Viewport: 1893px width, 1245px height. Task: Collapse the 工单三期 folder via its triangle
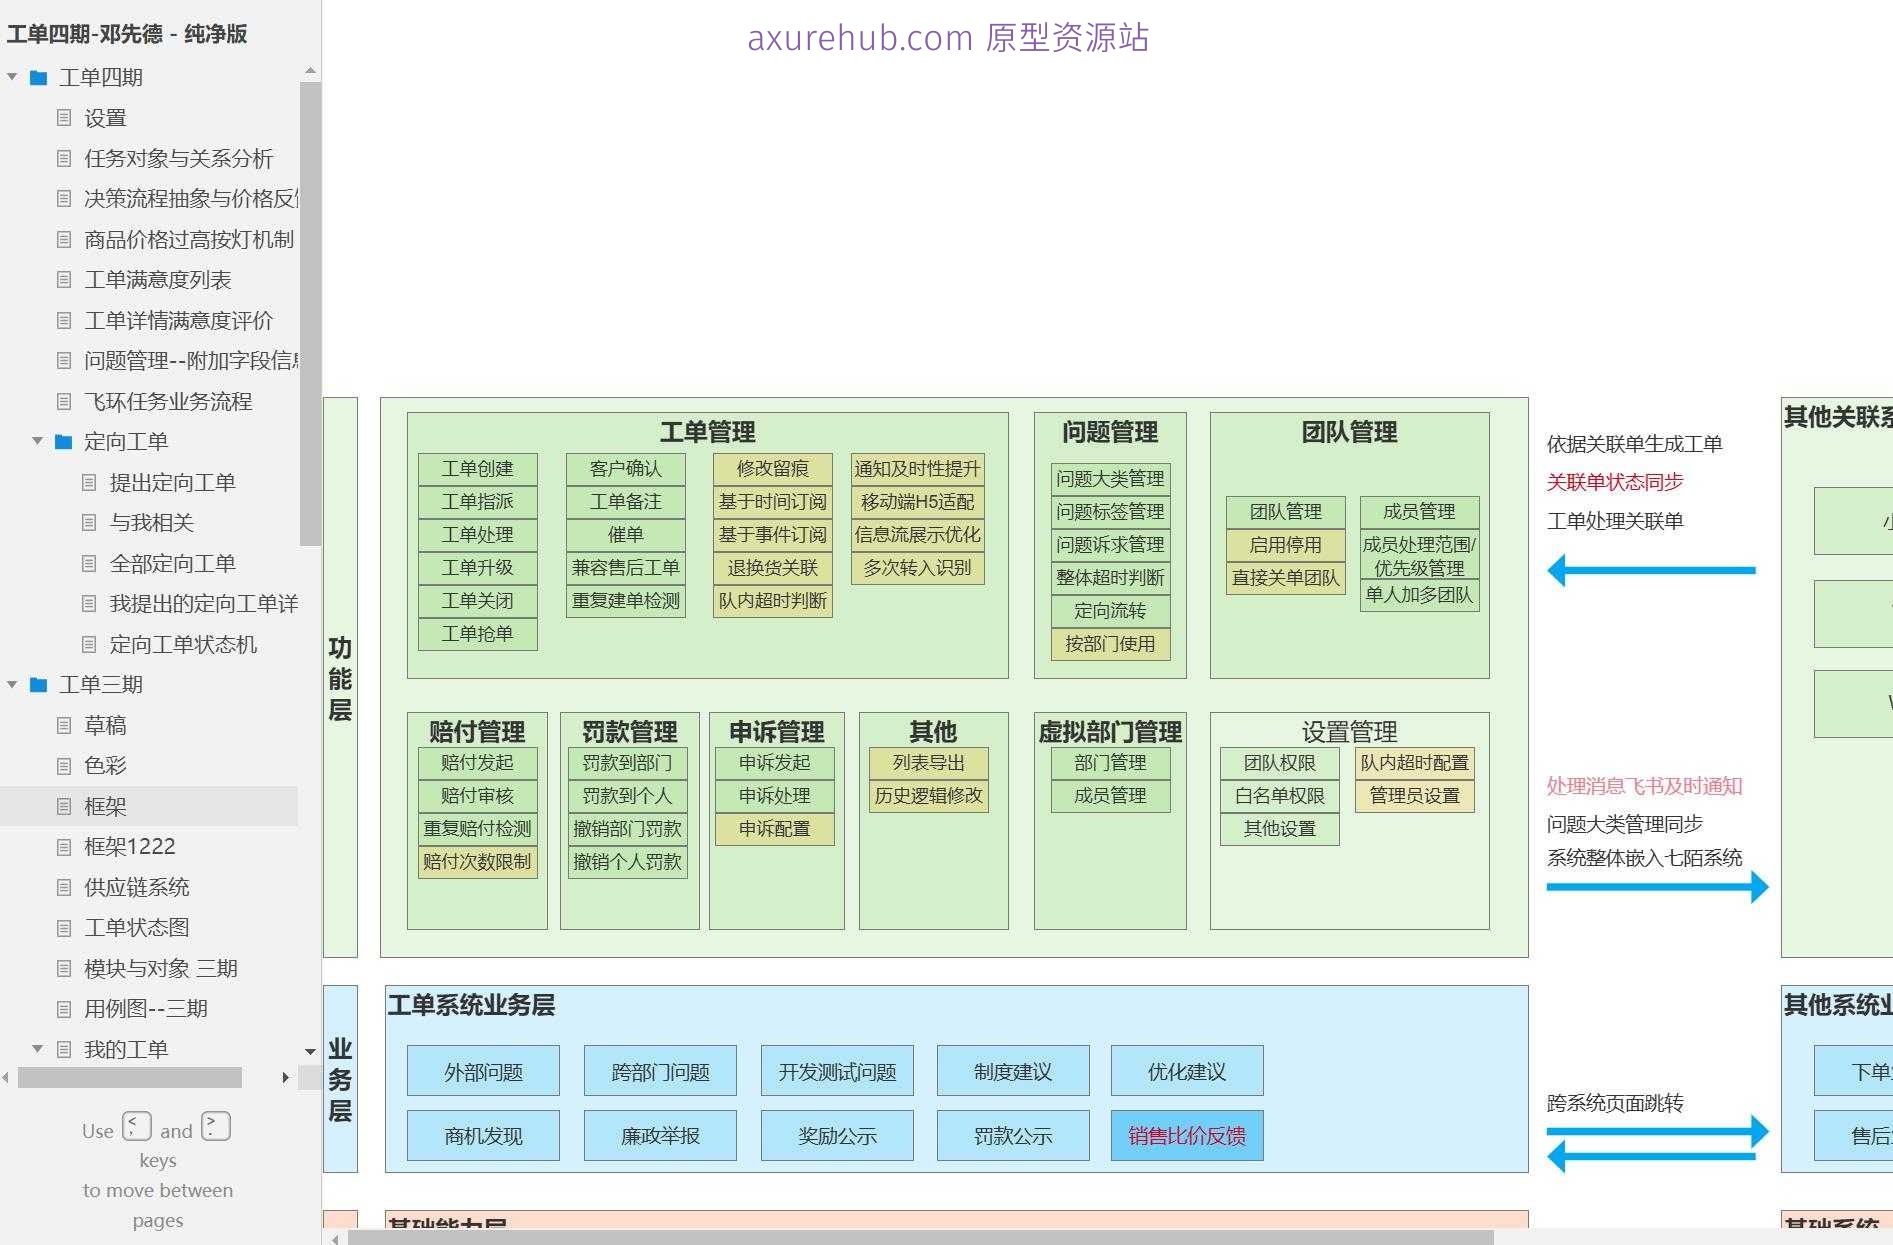[x=12, y=685]
